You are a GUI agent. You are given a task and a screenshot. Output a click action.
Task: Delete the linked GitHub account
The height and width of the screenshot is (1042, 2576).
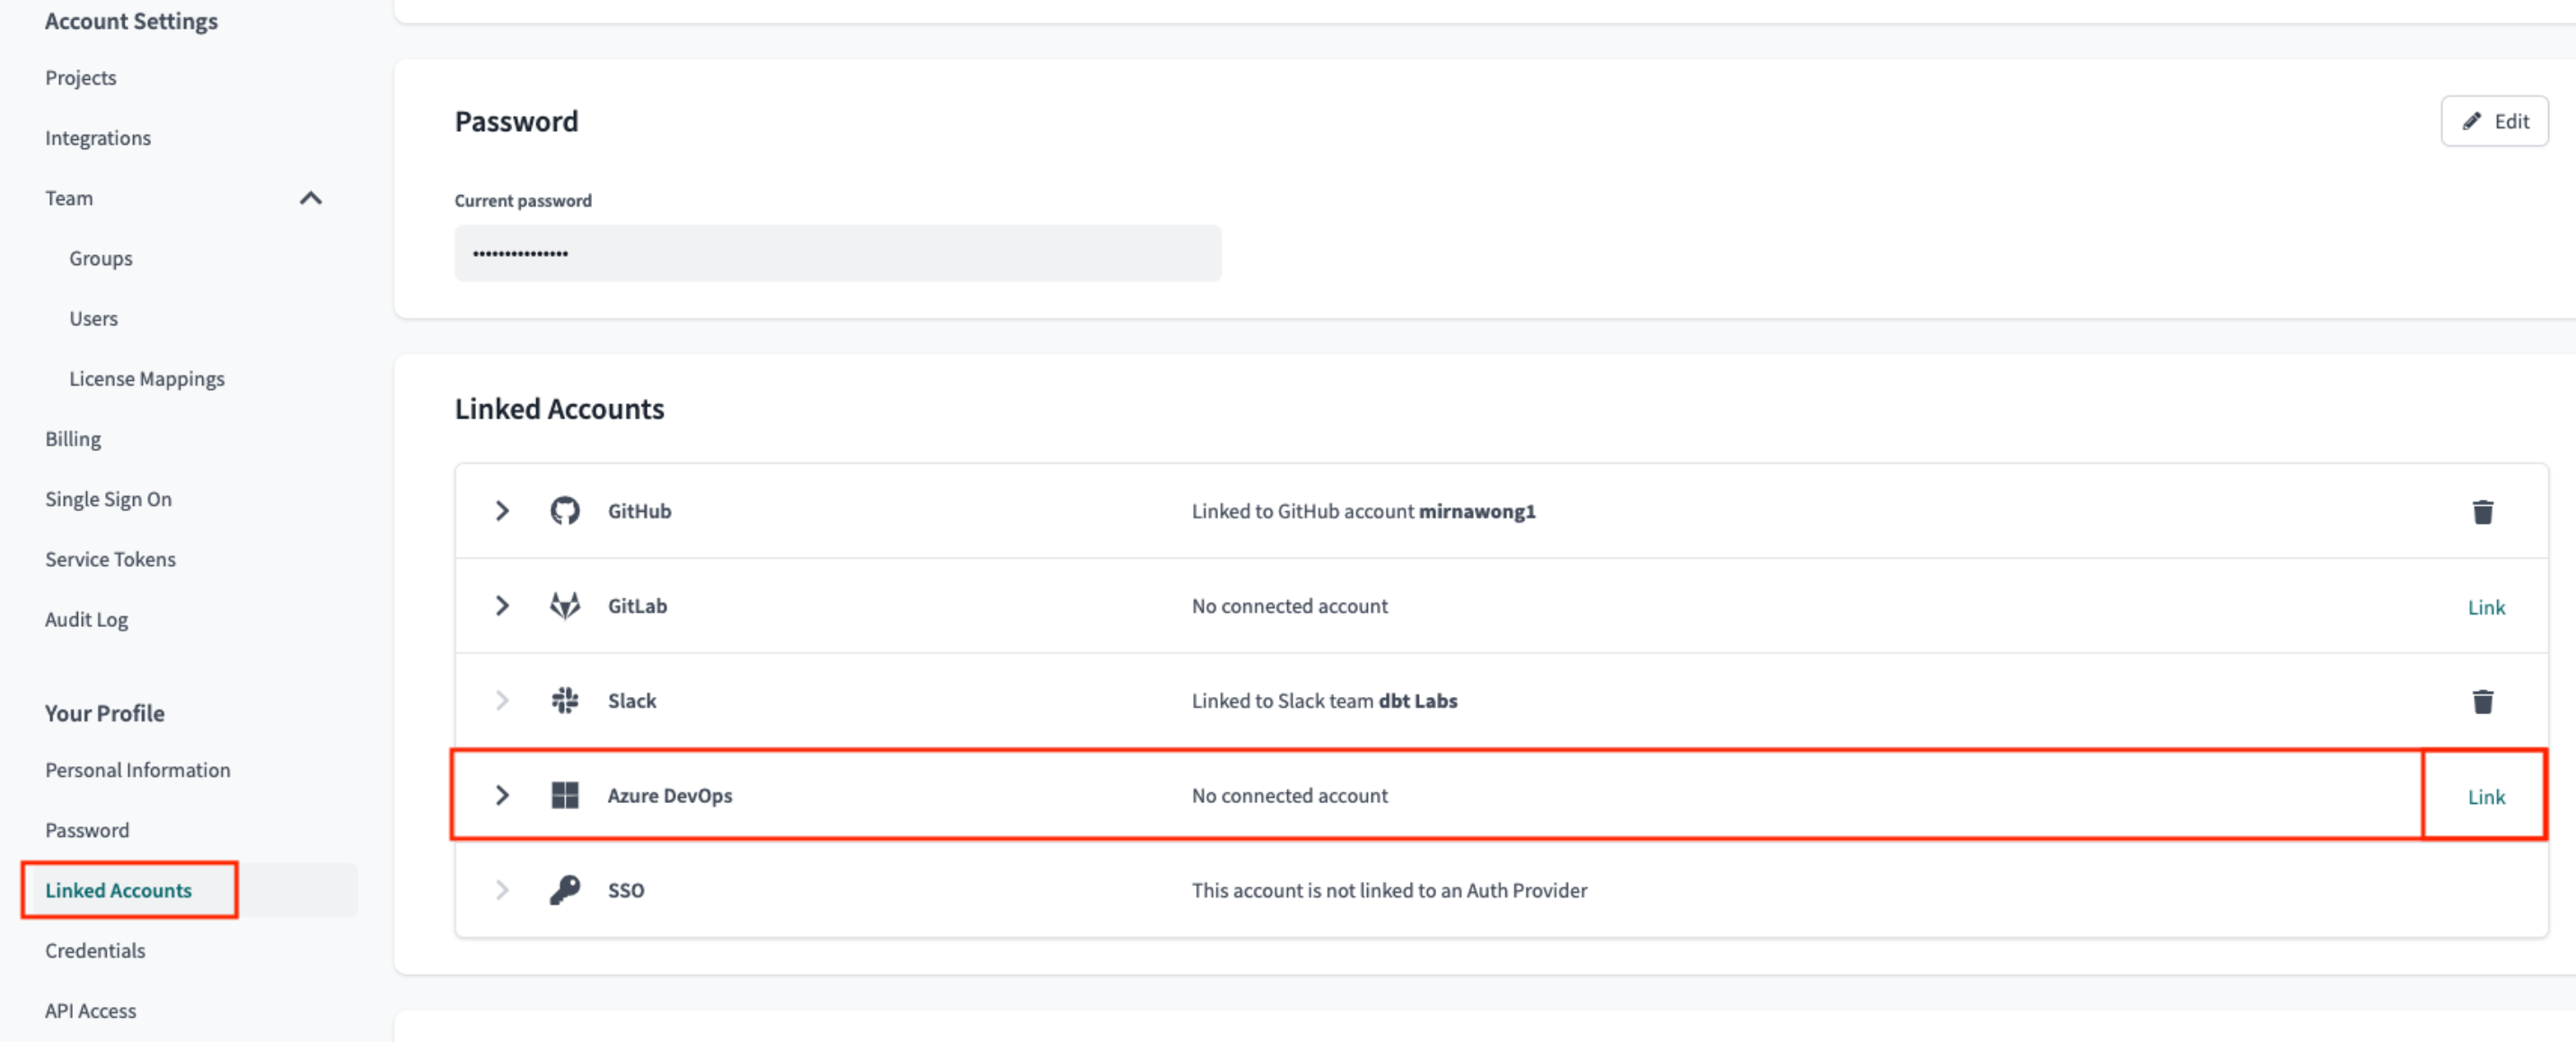click(x=2482, y=512)
